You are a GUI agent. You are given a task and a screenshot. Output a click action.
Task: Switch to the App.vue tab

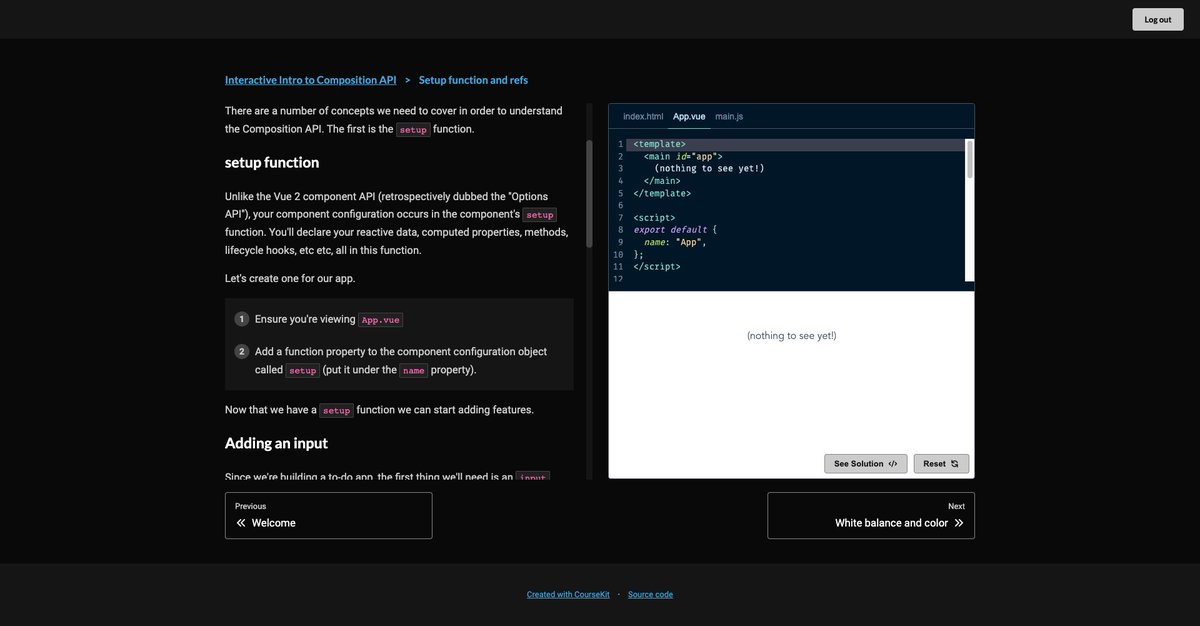click(689, 116)
